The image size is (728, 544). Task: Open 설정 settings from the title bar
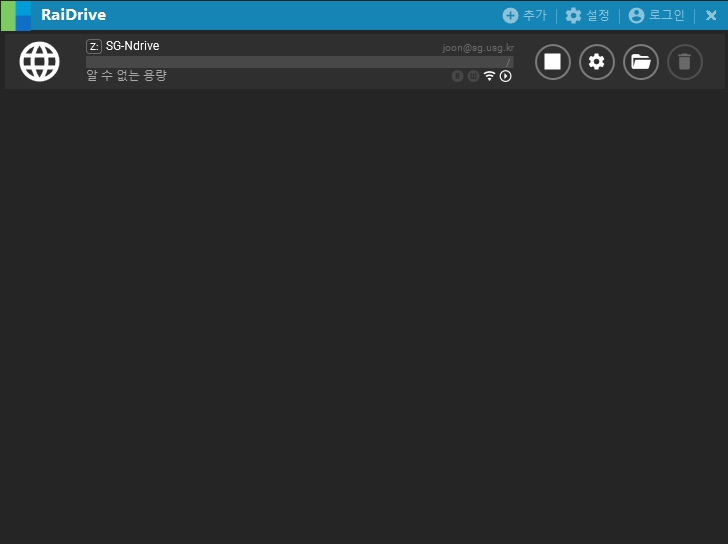coord(587,15)
